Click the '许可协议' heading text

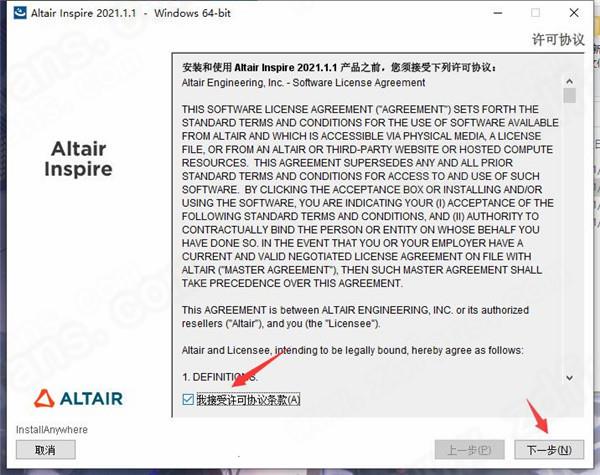[x=558, y=39]
